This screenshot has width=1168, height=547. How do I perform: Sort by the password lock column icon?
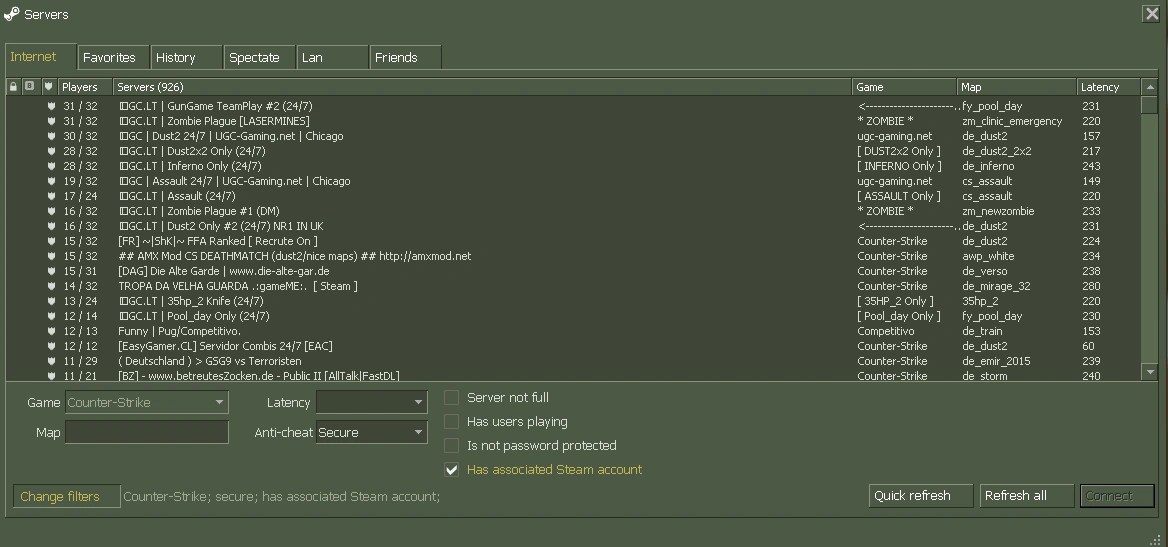click(13, 86)
